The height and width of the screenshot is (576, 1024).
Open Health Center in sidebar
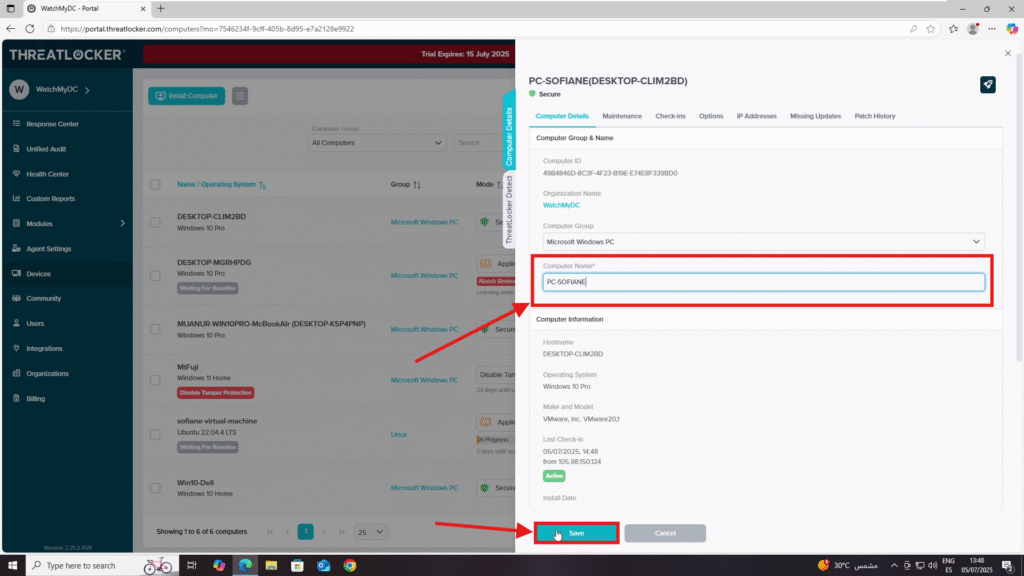point(47,174)
